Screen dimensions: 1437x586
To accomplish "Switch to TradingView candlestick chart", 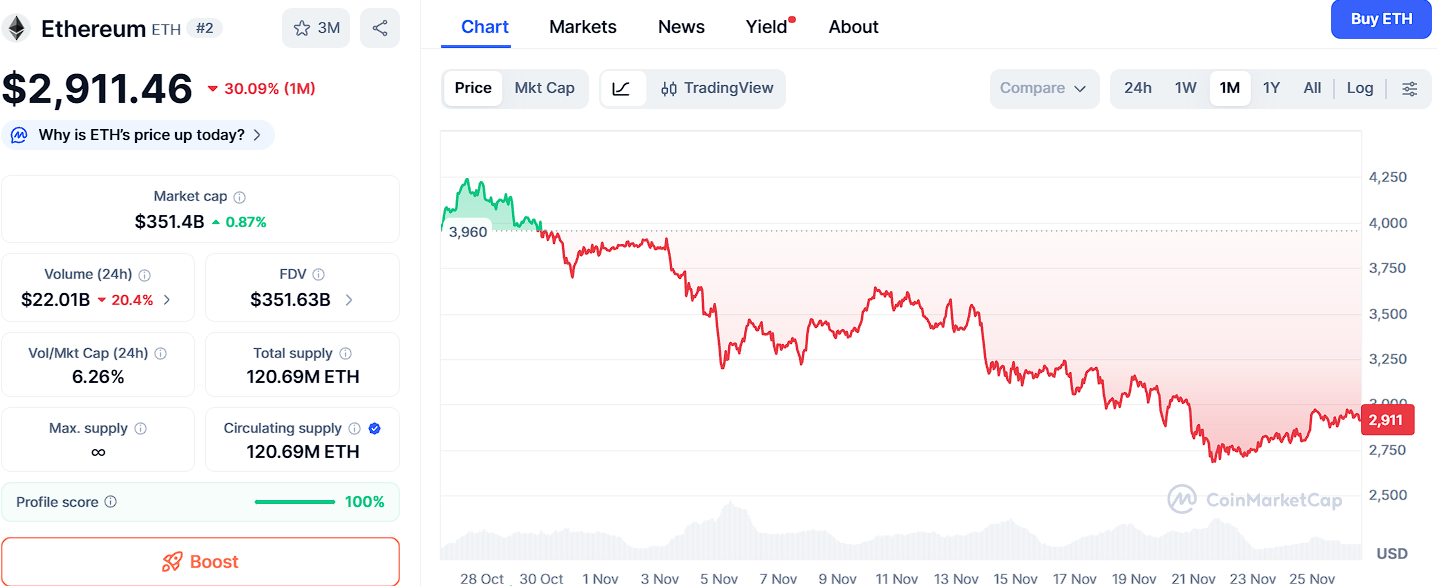I will (717, 88).
